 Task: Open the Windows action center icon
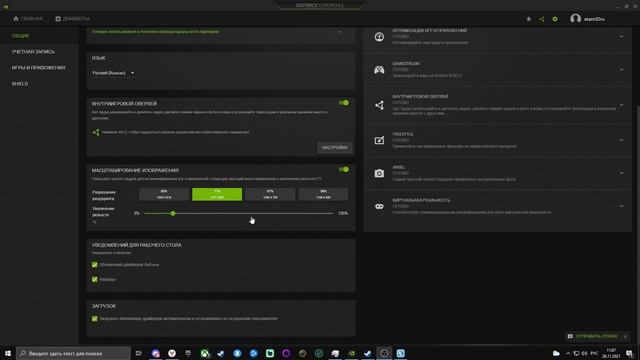630,353
